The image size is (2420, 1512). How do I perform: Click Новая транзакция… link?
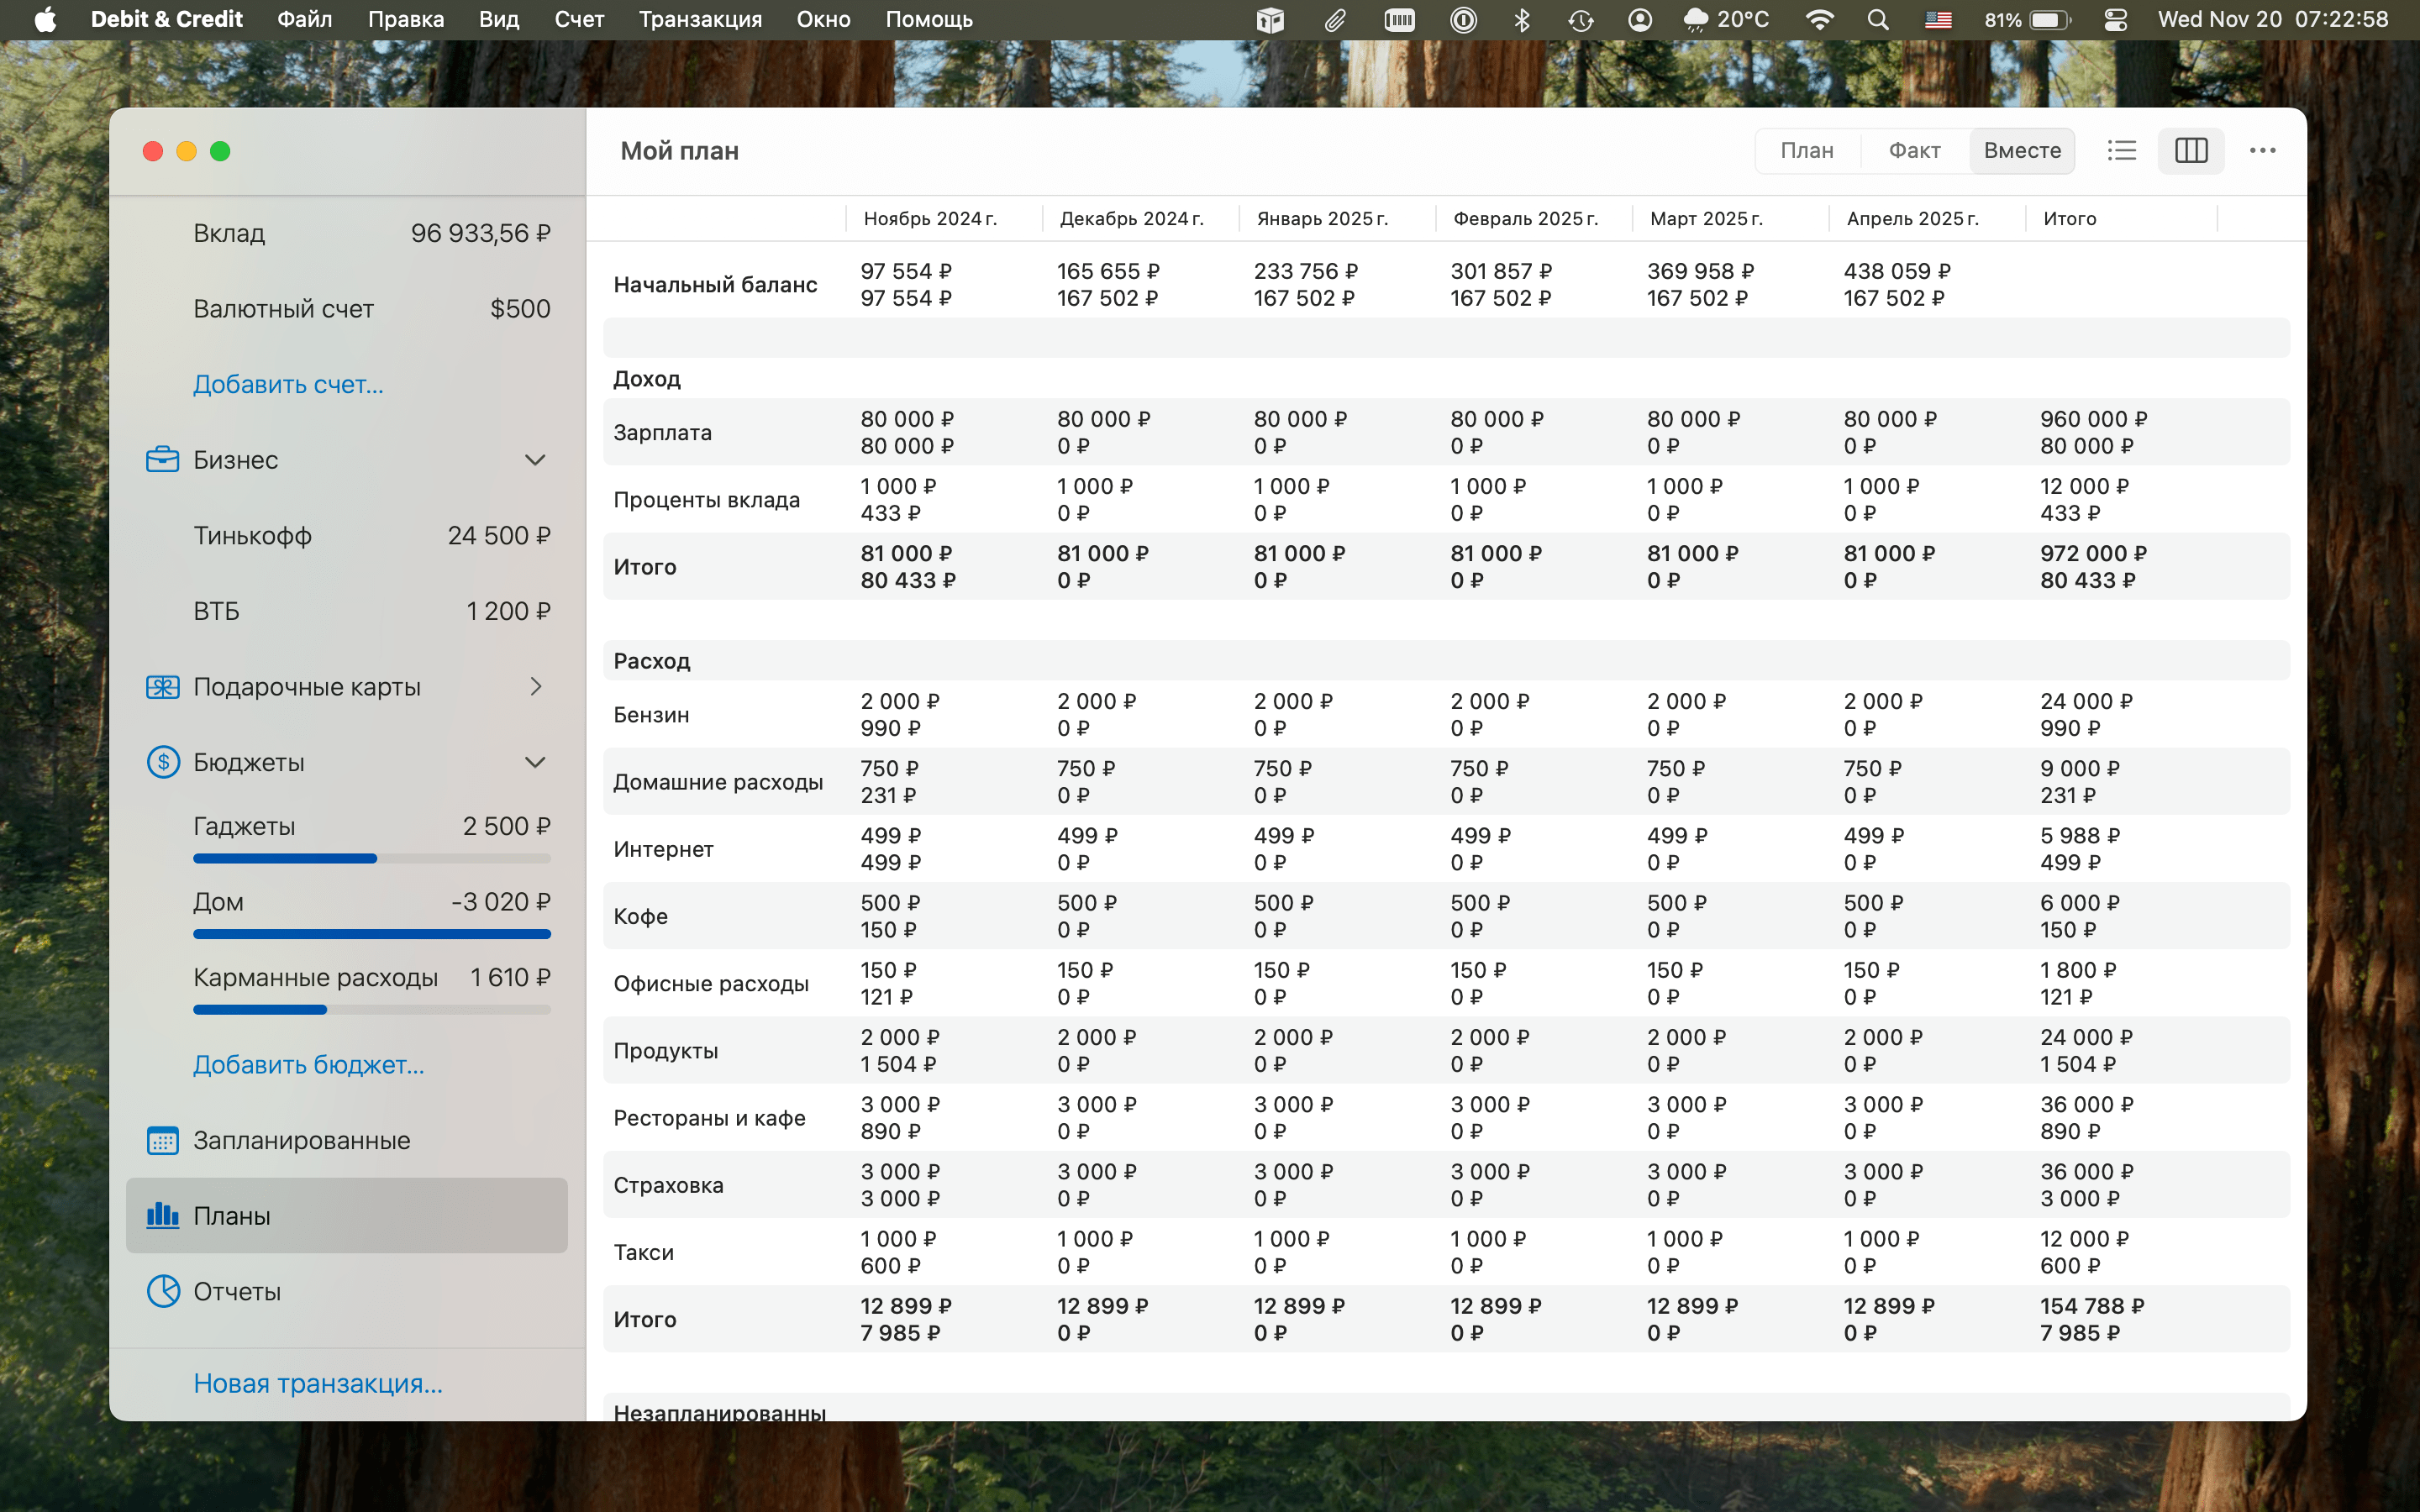(x=318, y=1383)
